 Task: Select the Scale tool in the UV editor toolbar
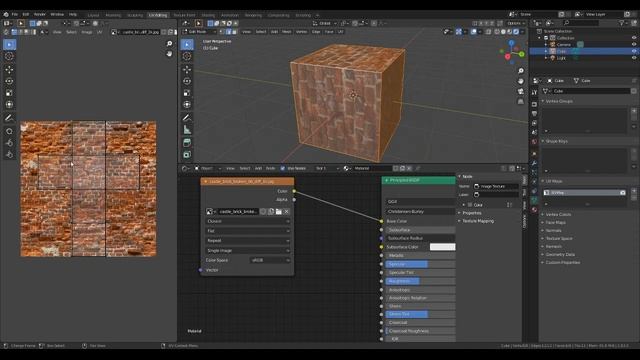[x=9, y=93]
